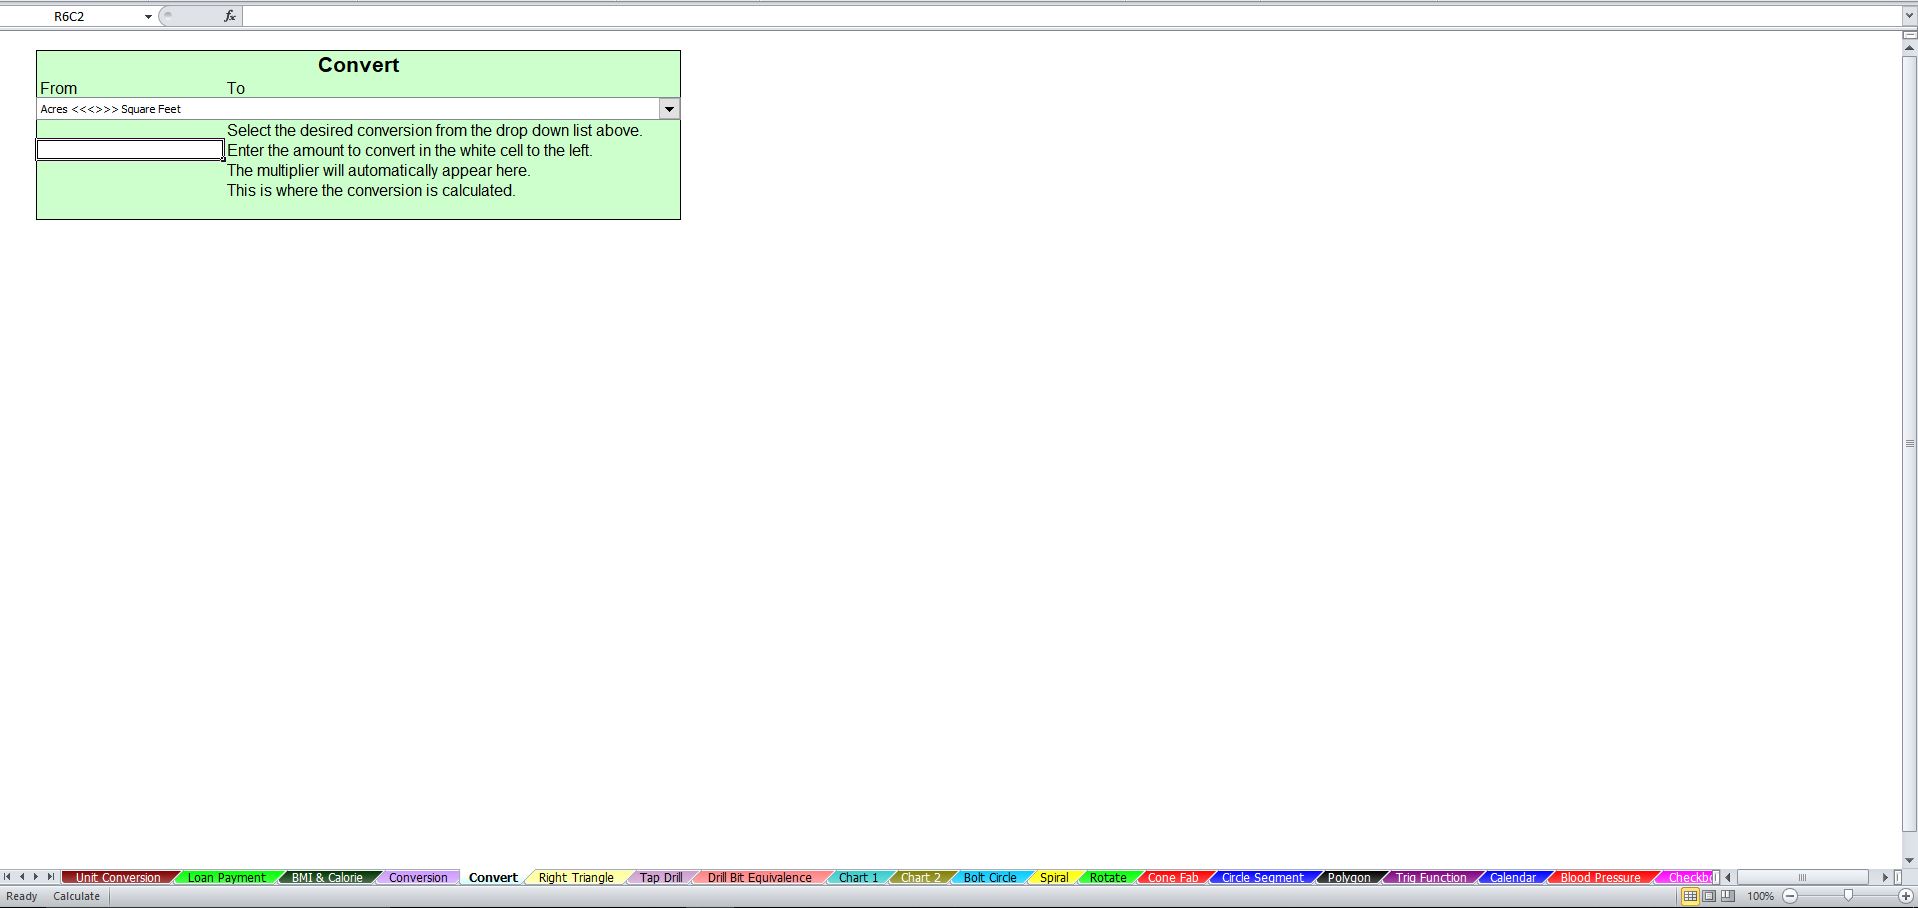Click the Ready status indicator
Viewport: 1918px width, 908px height.
tap(22, 896)
